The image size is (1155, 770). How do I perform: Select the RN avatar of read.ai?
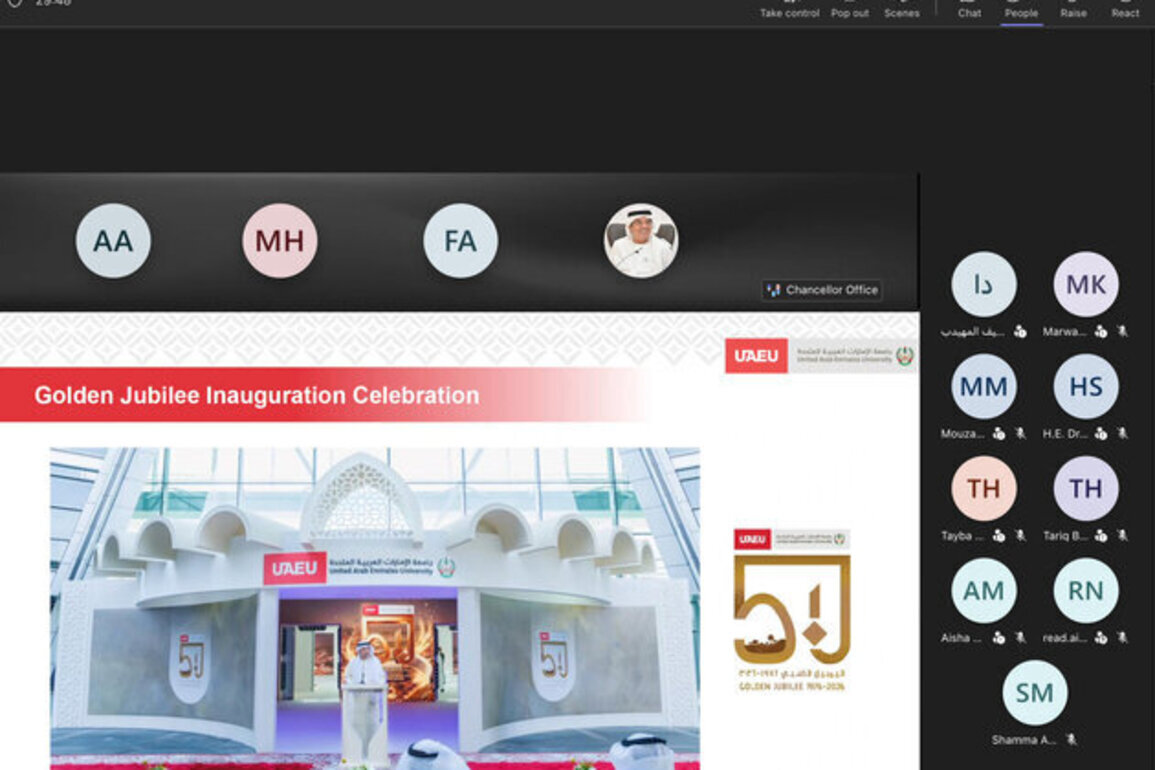tap(1086, 591)
